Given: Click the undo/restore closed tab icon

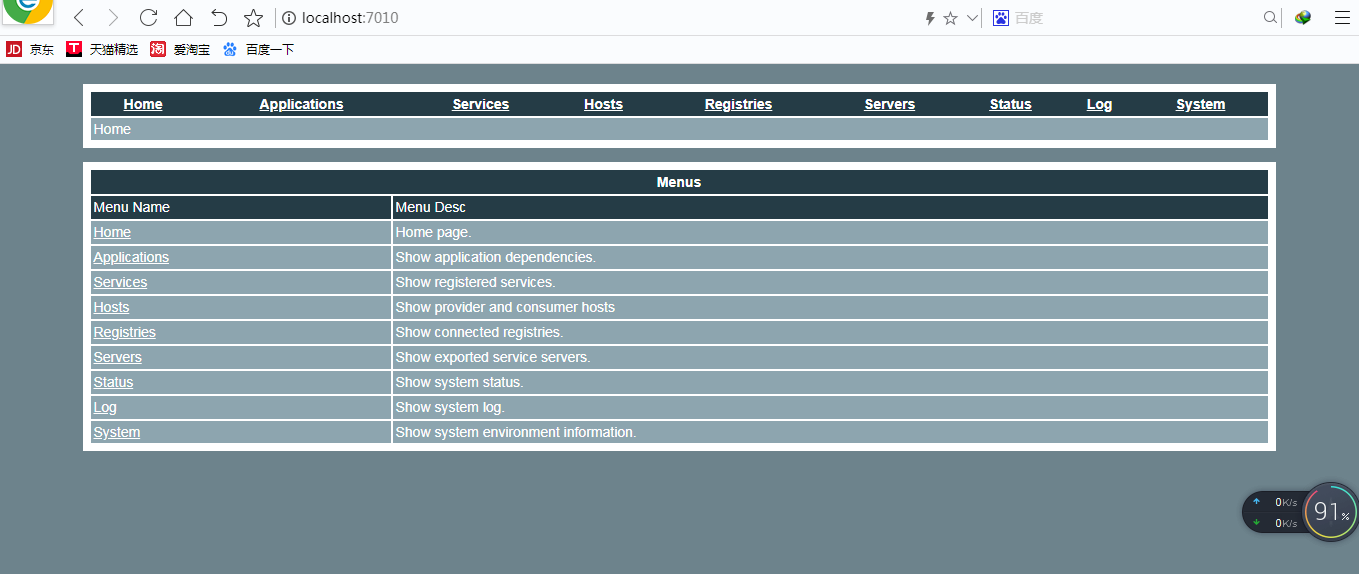Looking at the screenshot, I should pyautogui.click(x=219, y=18).
